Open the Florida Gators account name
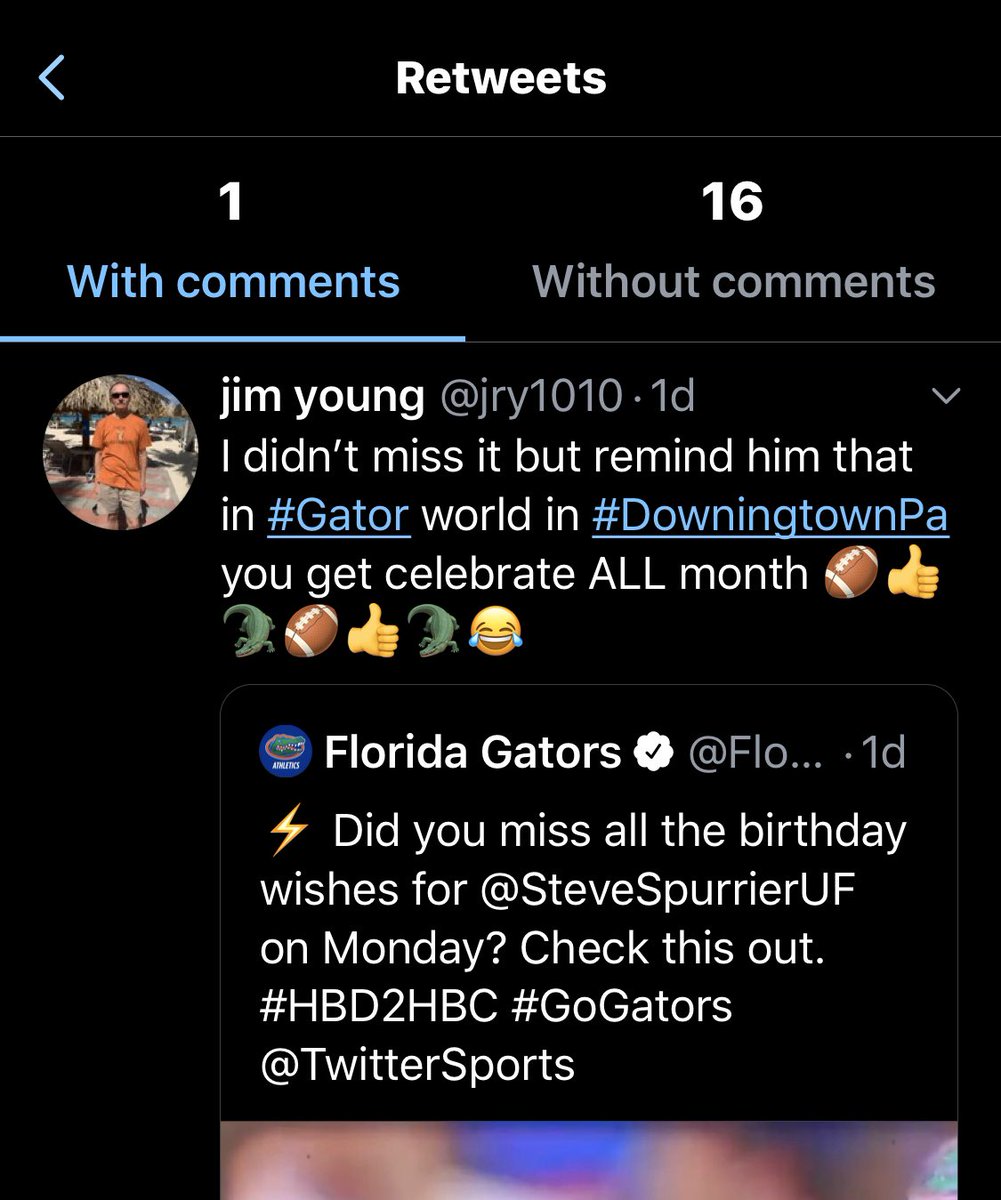 coord(473,752)
